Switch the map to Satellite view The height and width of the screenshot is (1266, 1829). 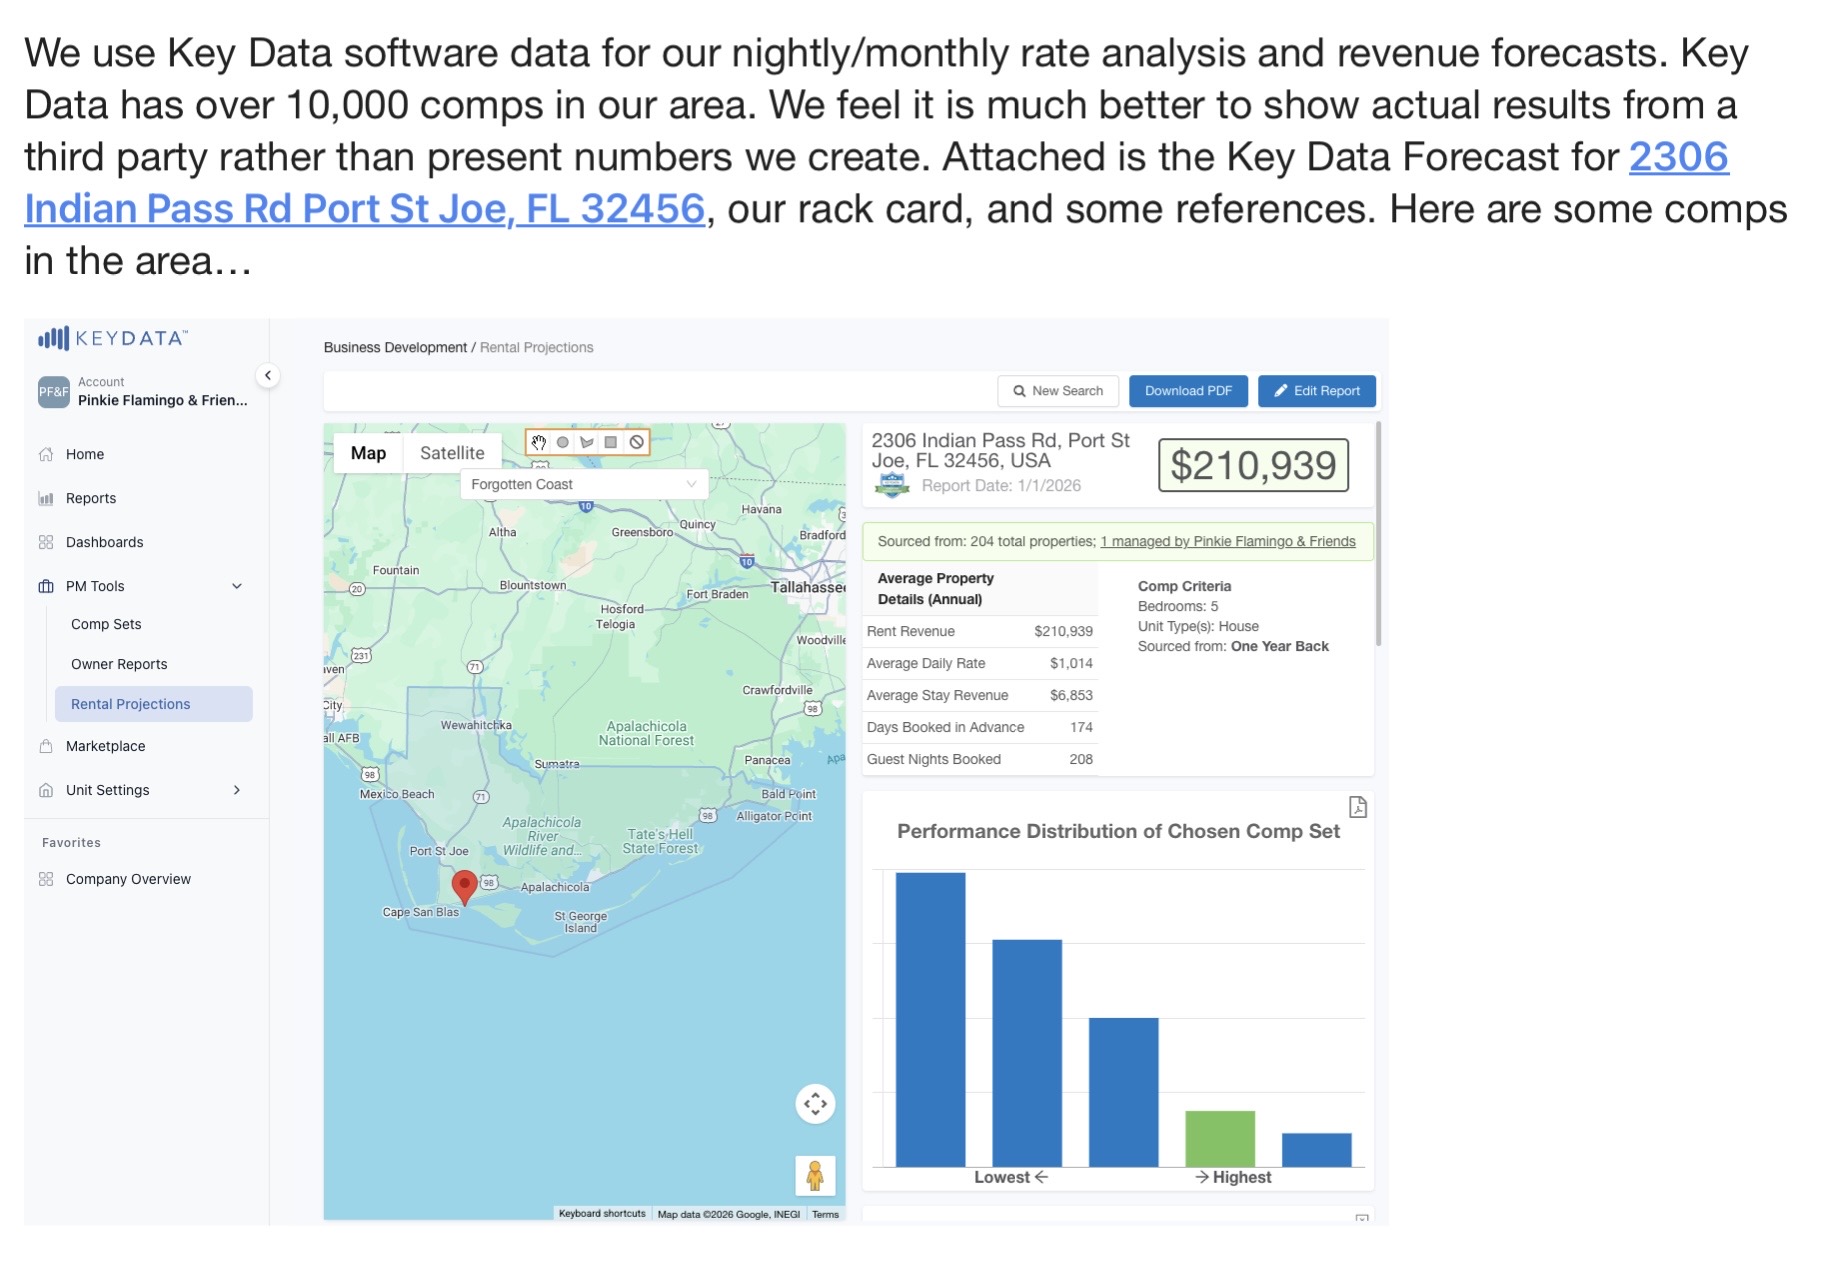[452, 453]
